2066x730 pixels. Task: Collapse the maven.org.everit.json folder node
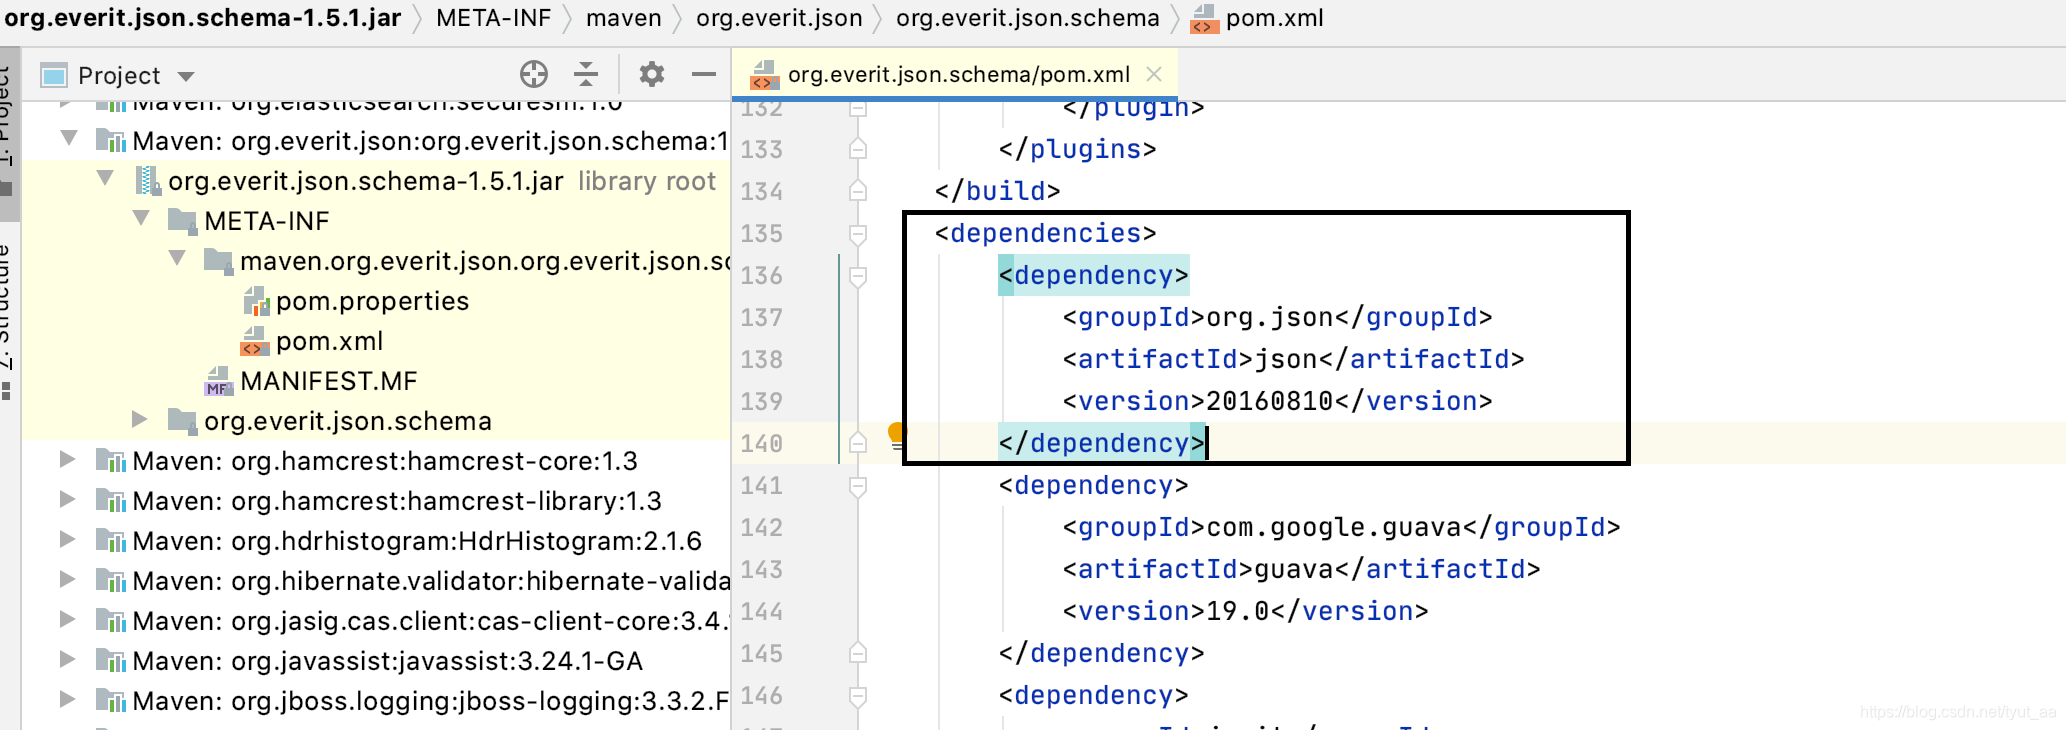click(x=177, y=258)
